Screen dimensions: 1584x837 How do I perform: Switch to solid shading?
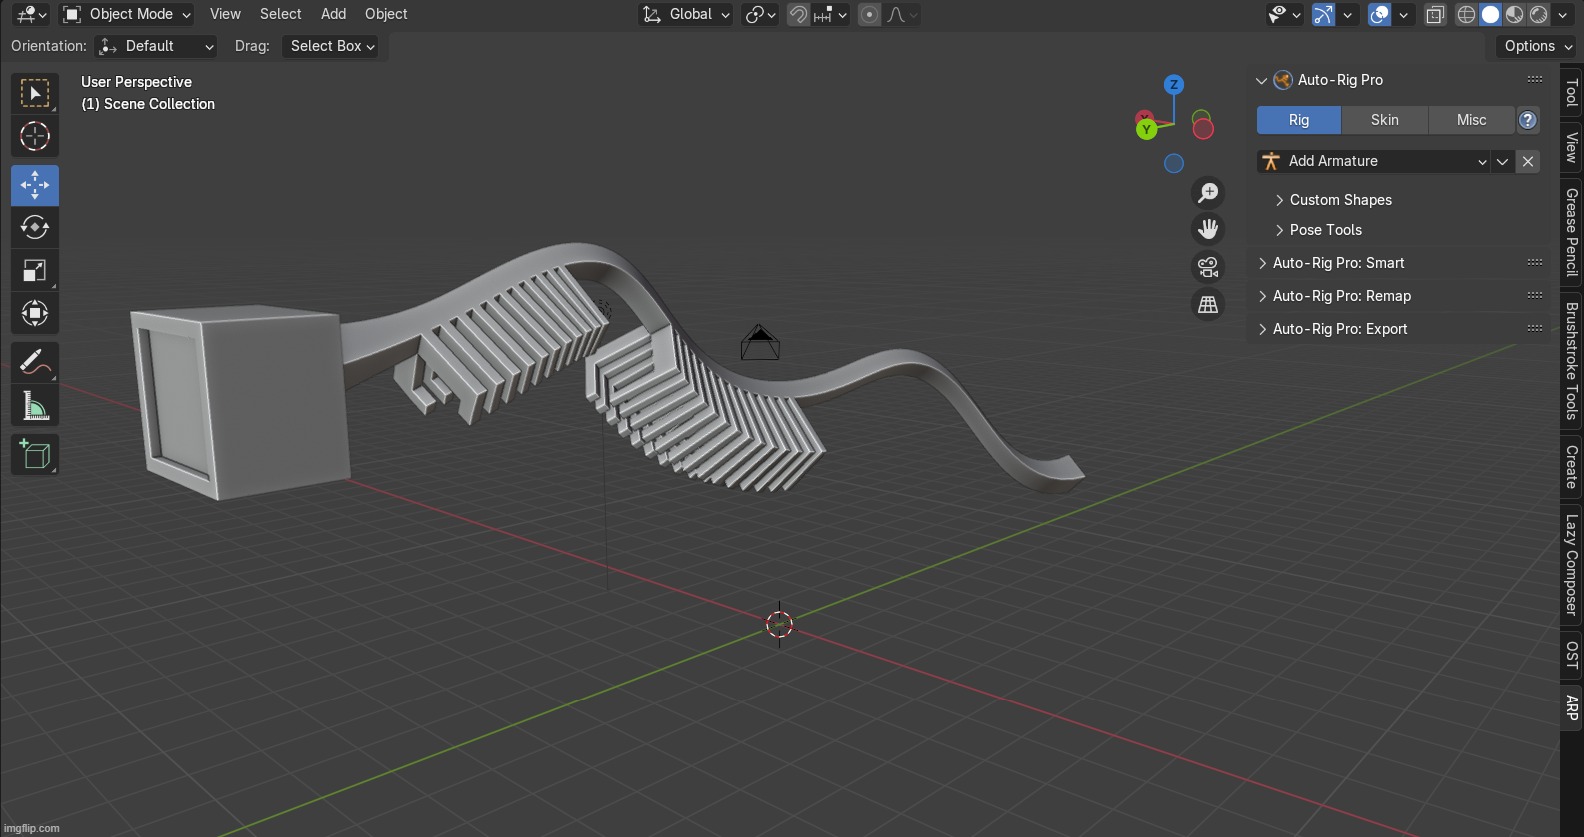[1491, 14]
